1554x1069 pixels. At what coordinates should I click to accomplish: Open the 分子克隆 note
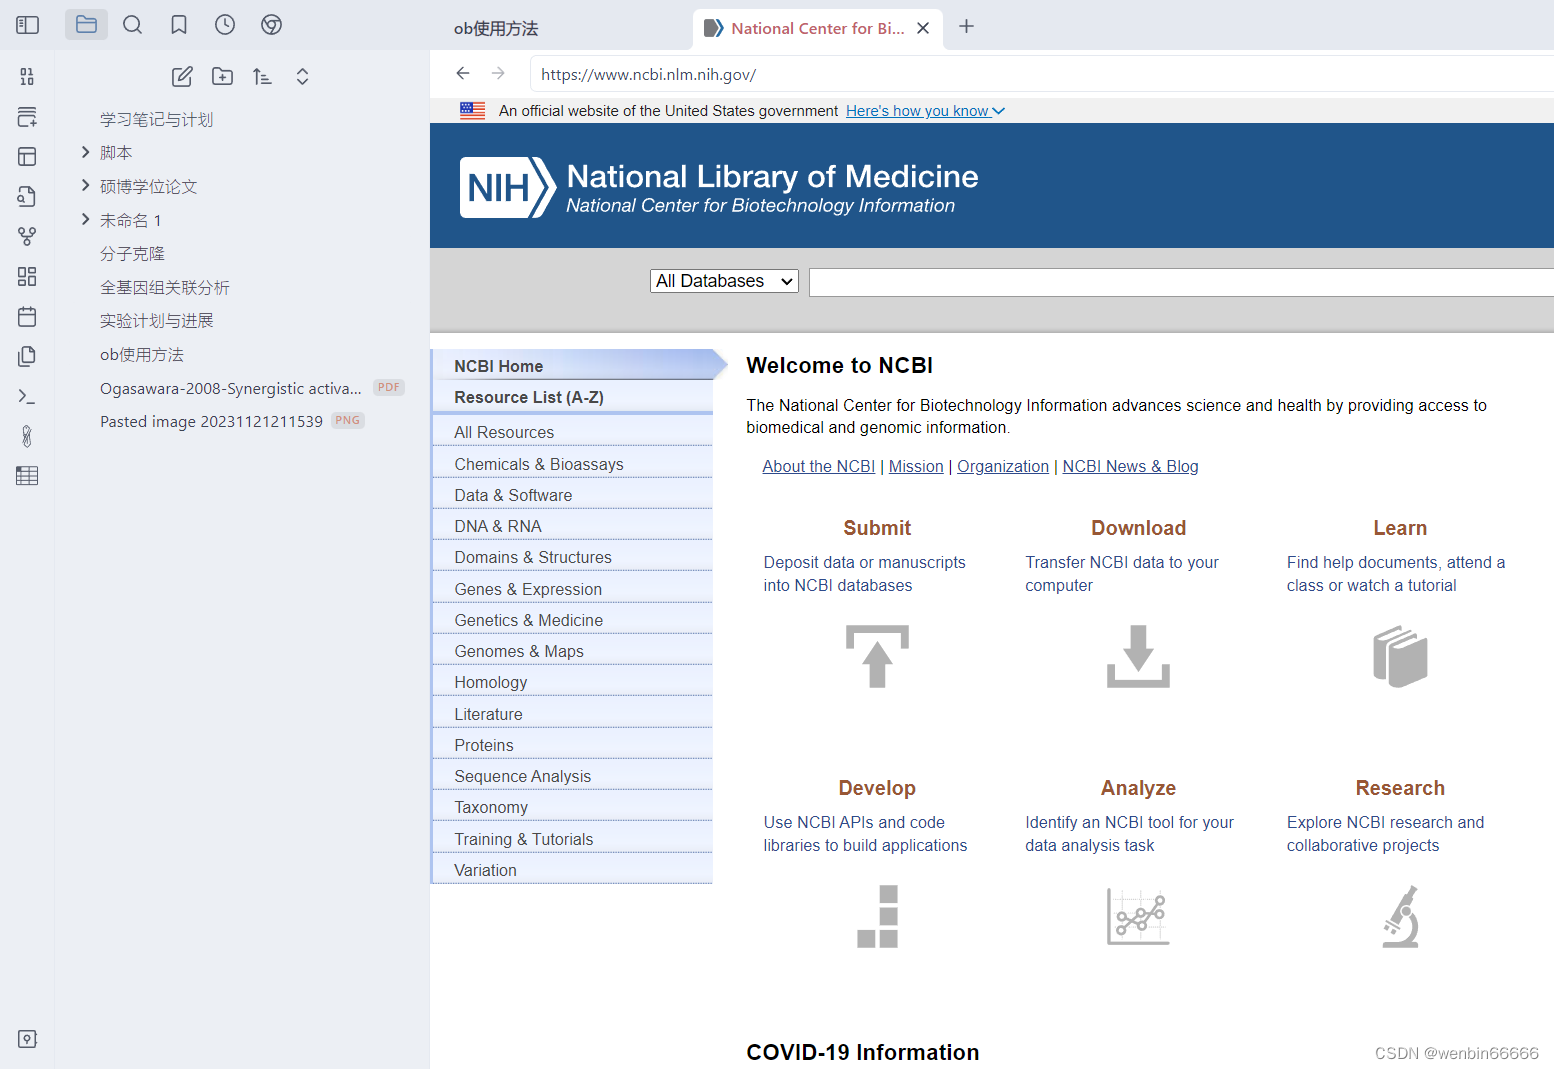tap(132, 253)
